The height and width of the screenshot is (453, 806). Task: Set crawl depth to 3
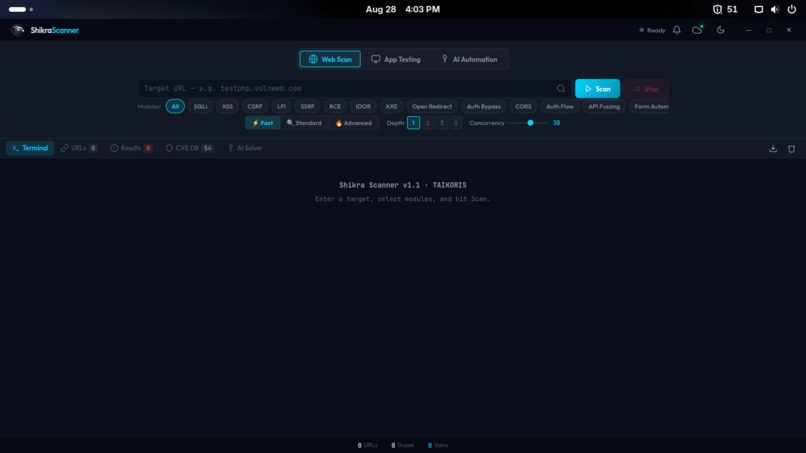coord(442,123)
